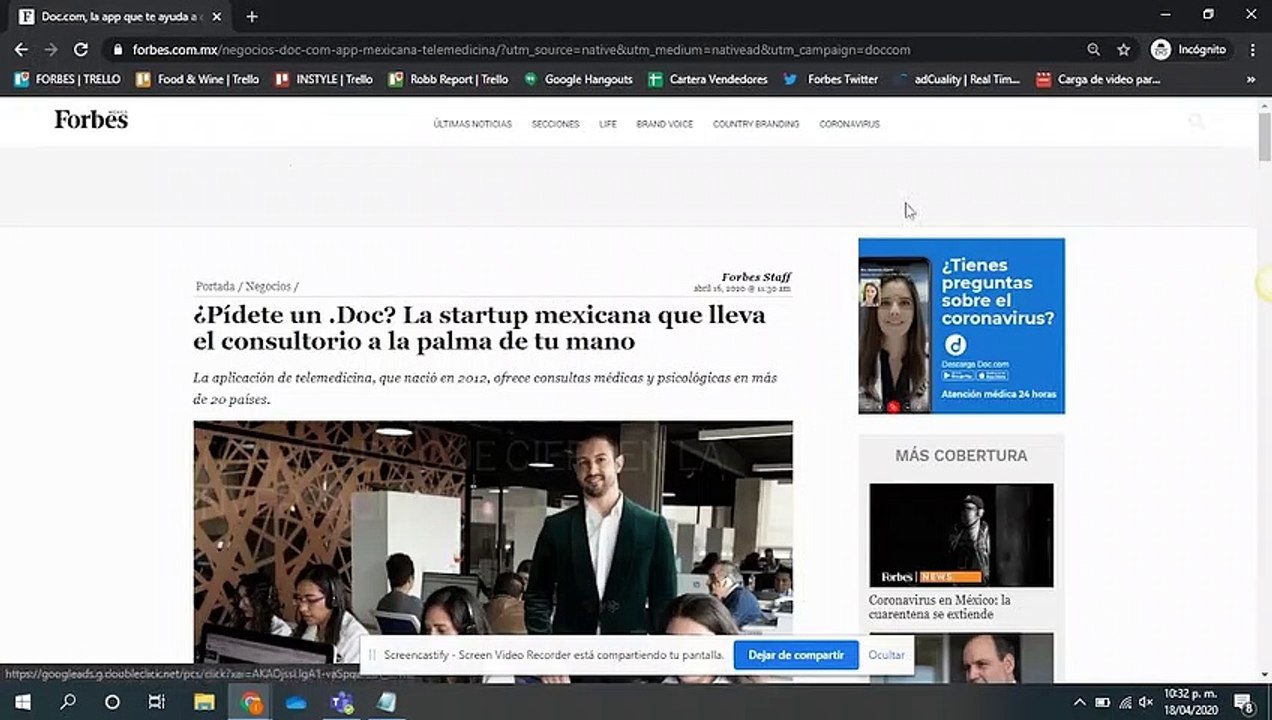Open 'Coronavirus en México: la cuarentena se extiende'
1272x720 pixels.
point(940,607)
